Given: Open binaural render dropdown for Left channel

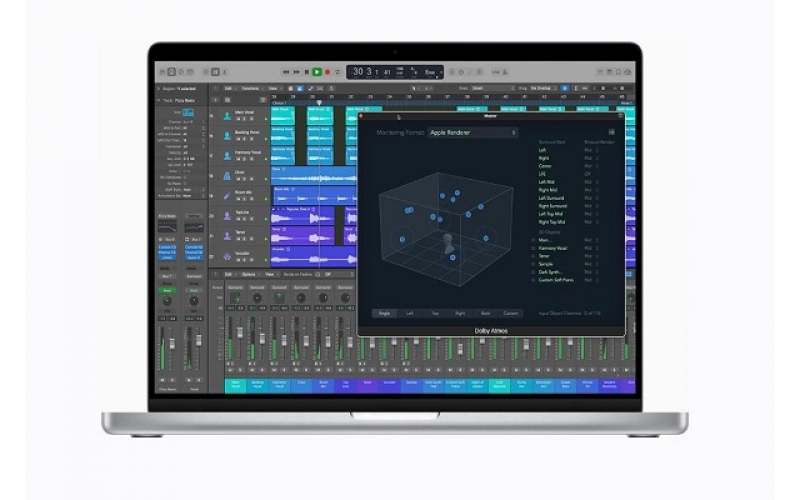Looking at the screenshot, I should tap(591, 150).
